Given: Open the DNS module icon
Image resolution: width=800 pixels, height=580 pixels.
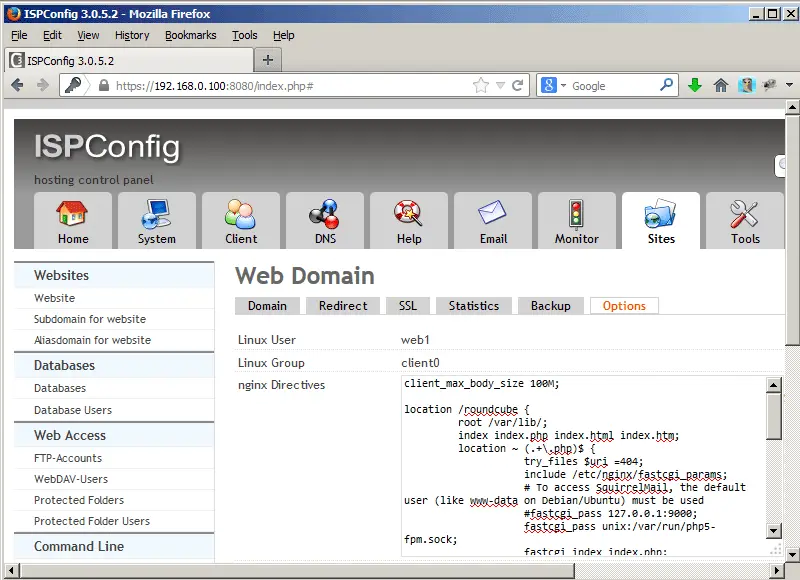Looking at the screenshot, I should click(x=325, y=221).
